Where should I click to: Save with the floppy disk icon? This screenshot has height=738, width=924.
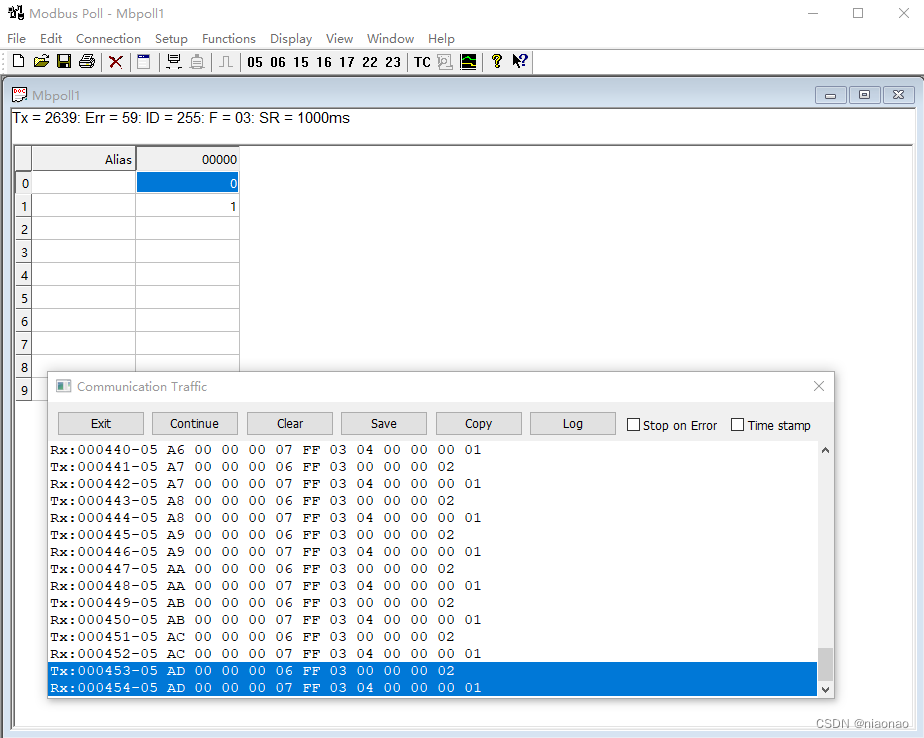pyautogui.click(x=64, y=61)
